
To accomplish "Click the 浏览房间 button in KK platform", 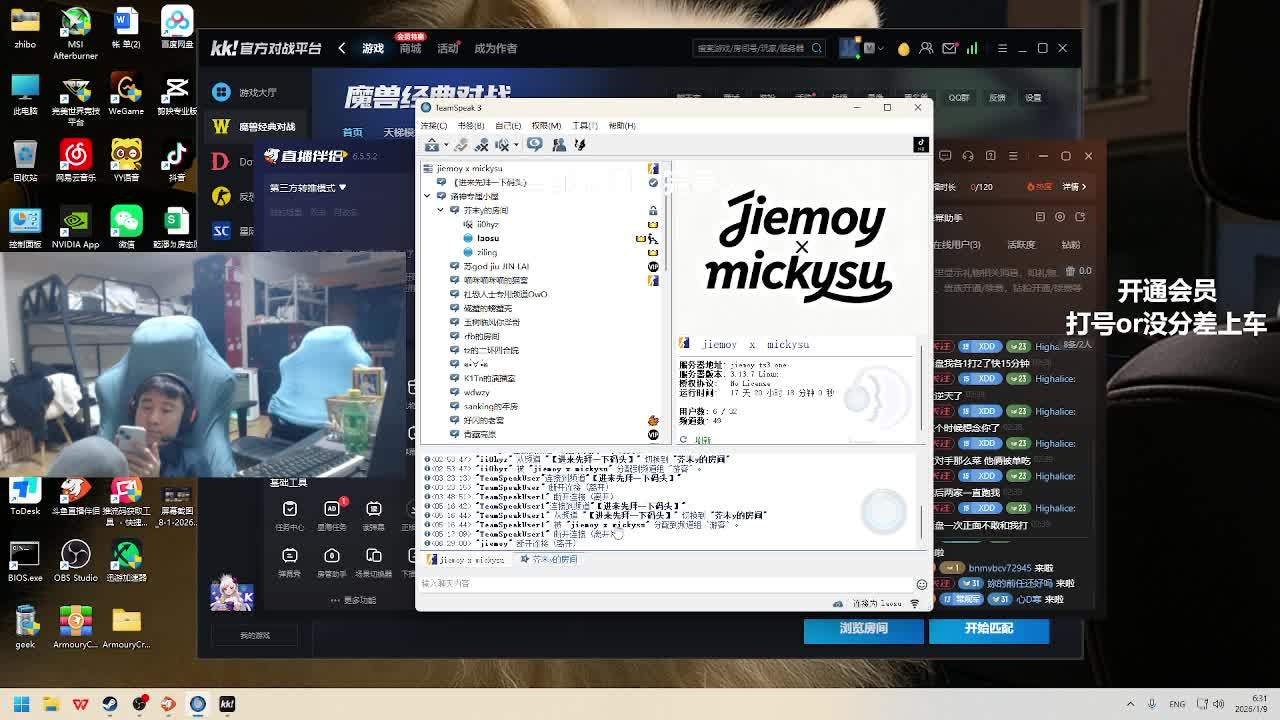I will (864, 629).
